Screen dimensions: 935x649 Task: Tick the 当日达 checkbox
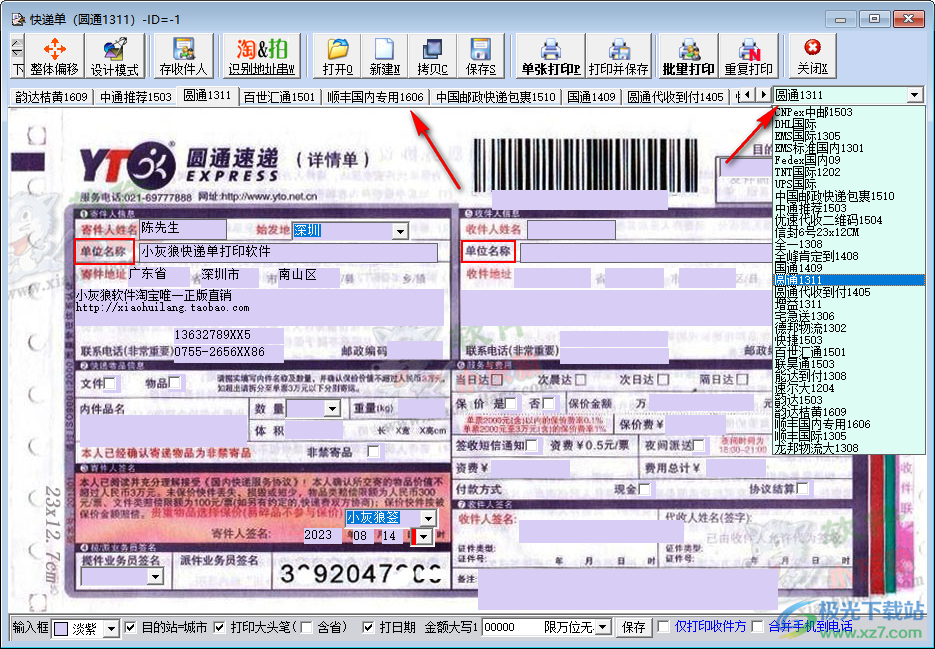click(x=497, y=379)
